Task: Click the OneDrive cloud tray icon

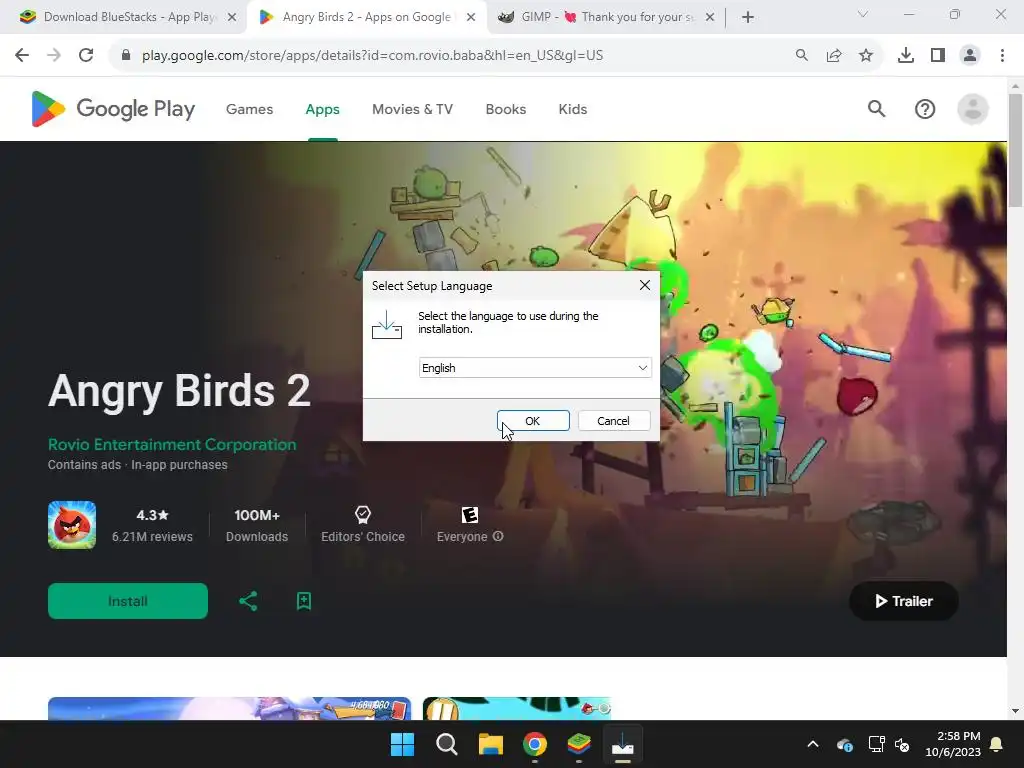Action: [844, 744]
